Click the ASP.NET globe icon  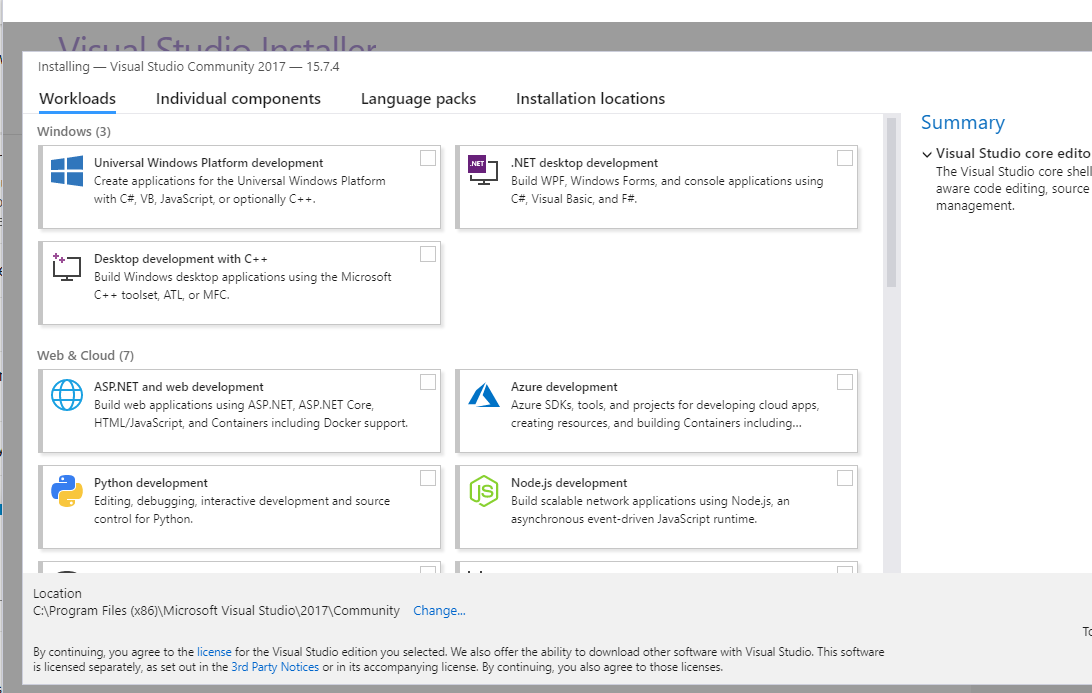coord(67,395)
